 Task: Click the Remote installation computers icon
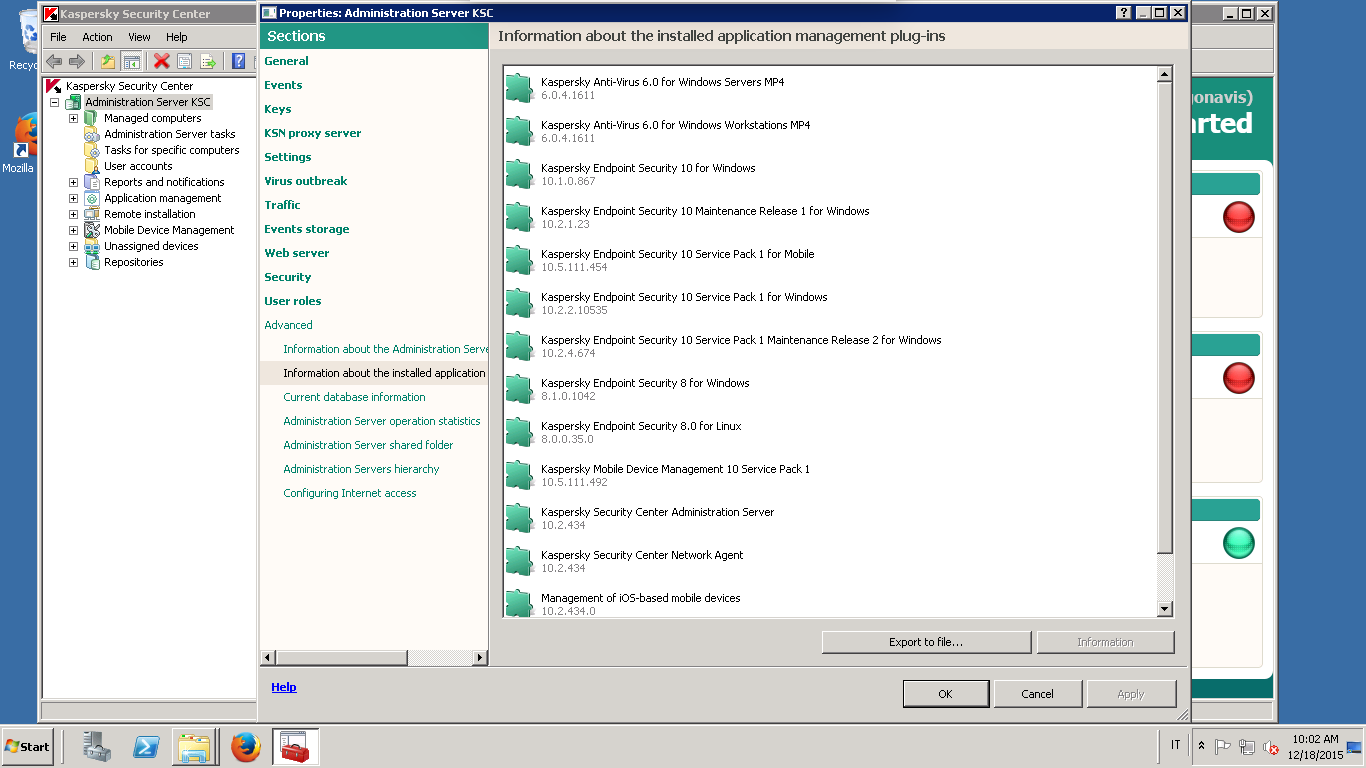coord(92,214)
